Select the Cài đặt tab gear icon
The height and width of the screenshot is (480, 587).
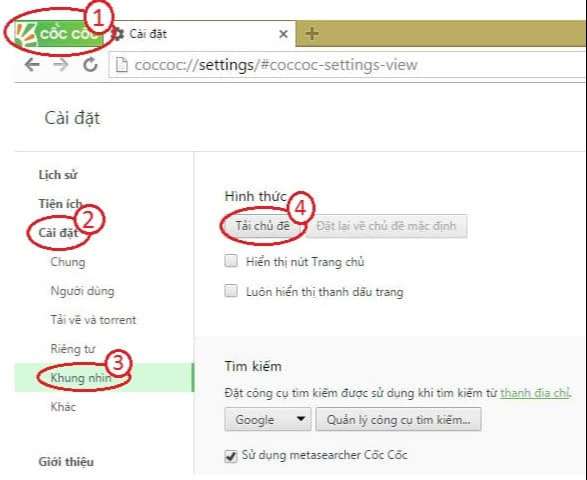118,34
